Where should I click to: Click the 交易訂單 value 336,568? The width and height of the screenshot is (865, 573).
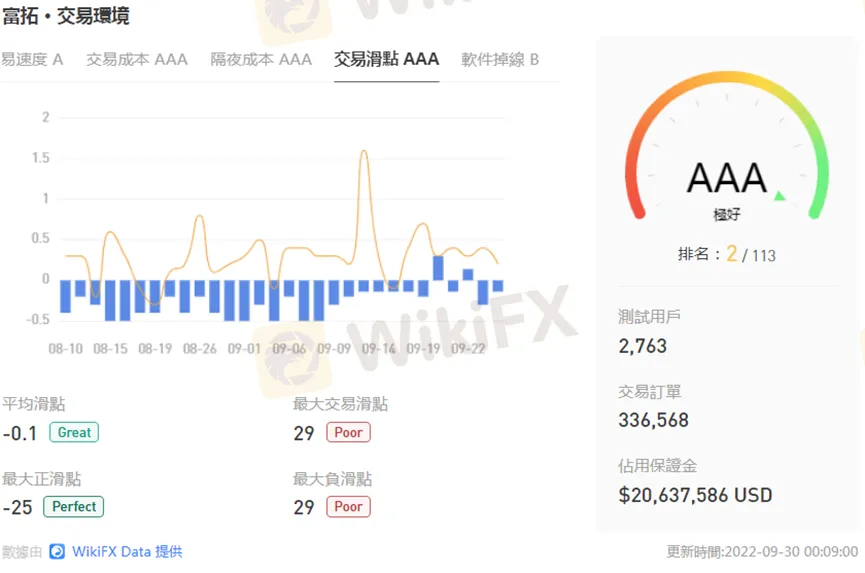[654, 420]
